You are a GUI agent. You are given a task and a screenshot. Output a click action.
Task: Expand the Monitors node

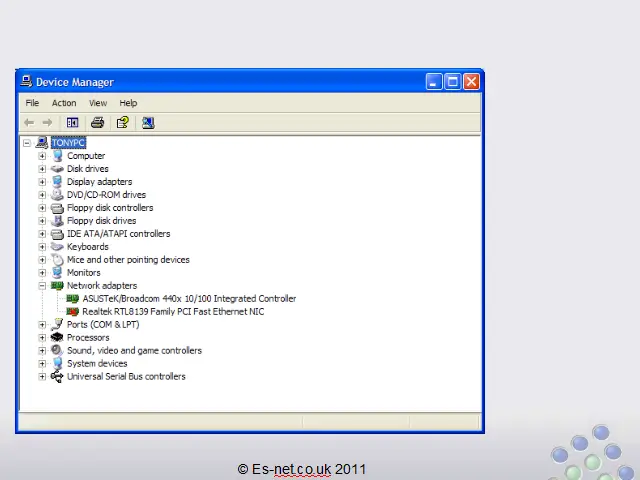point(42,273)
